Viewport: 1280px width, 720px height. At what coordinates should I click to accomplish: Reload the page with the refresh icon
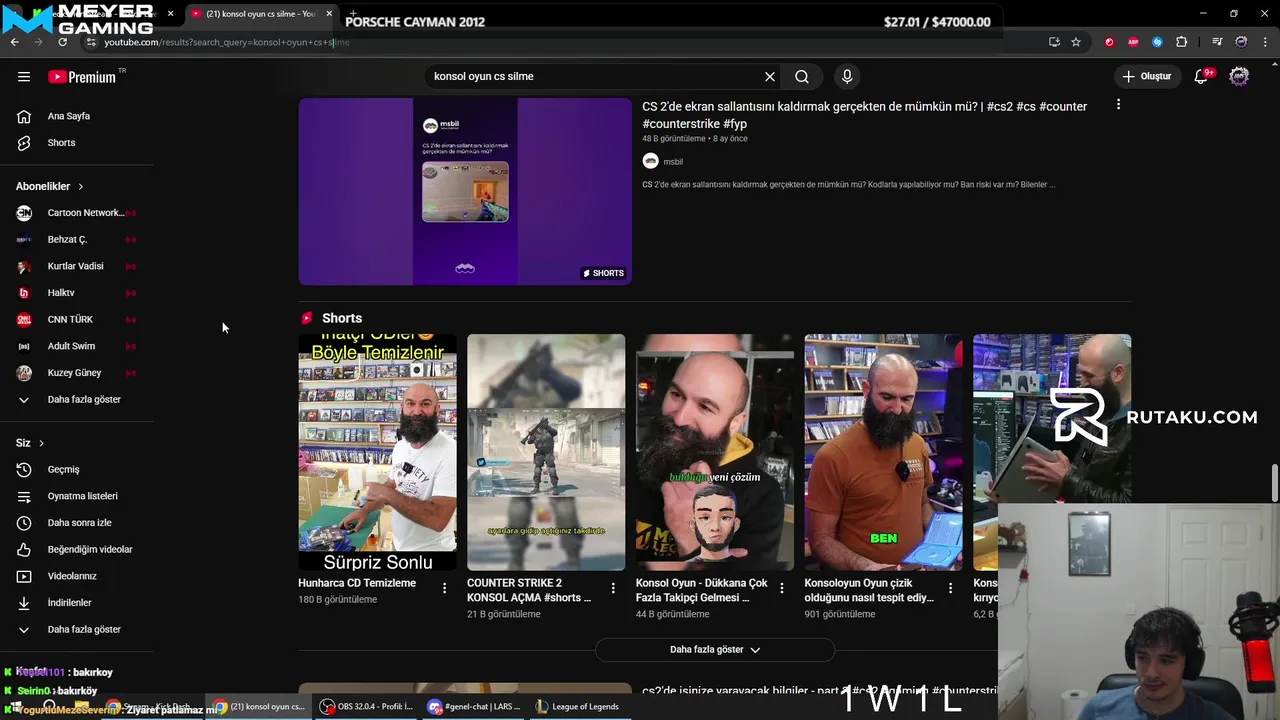coord(62,42)
